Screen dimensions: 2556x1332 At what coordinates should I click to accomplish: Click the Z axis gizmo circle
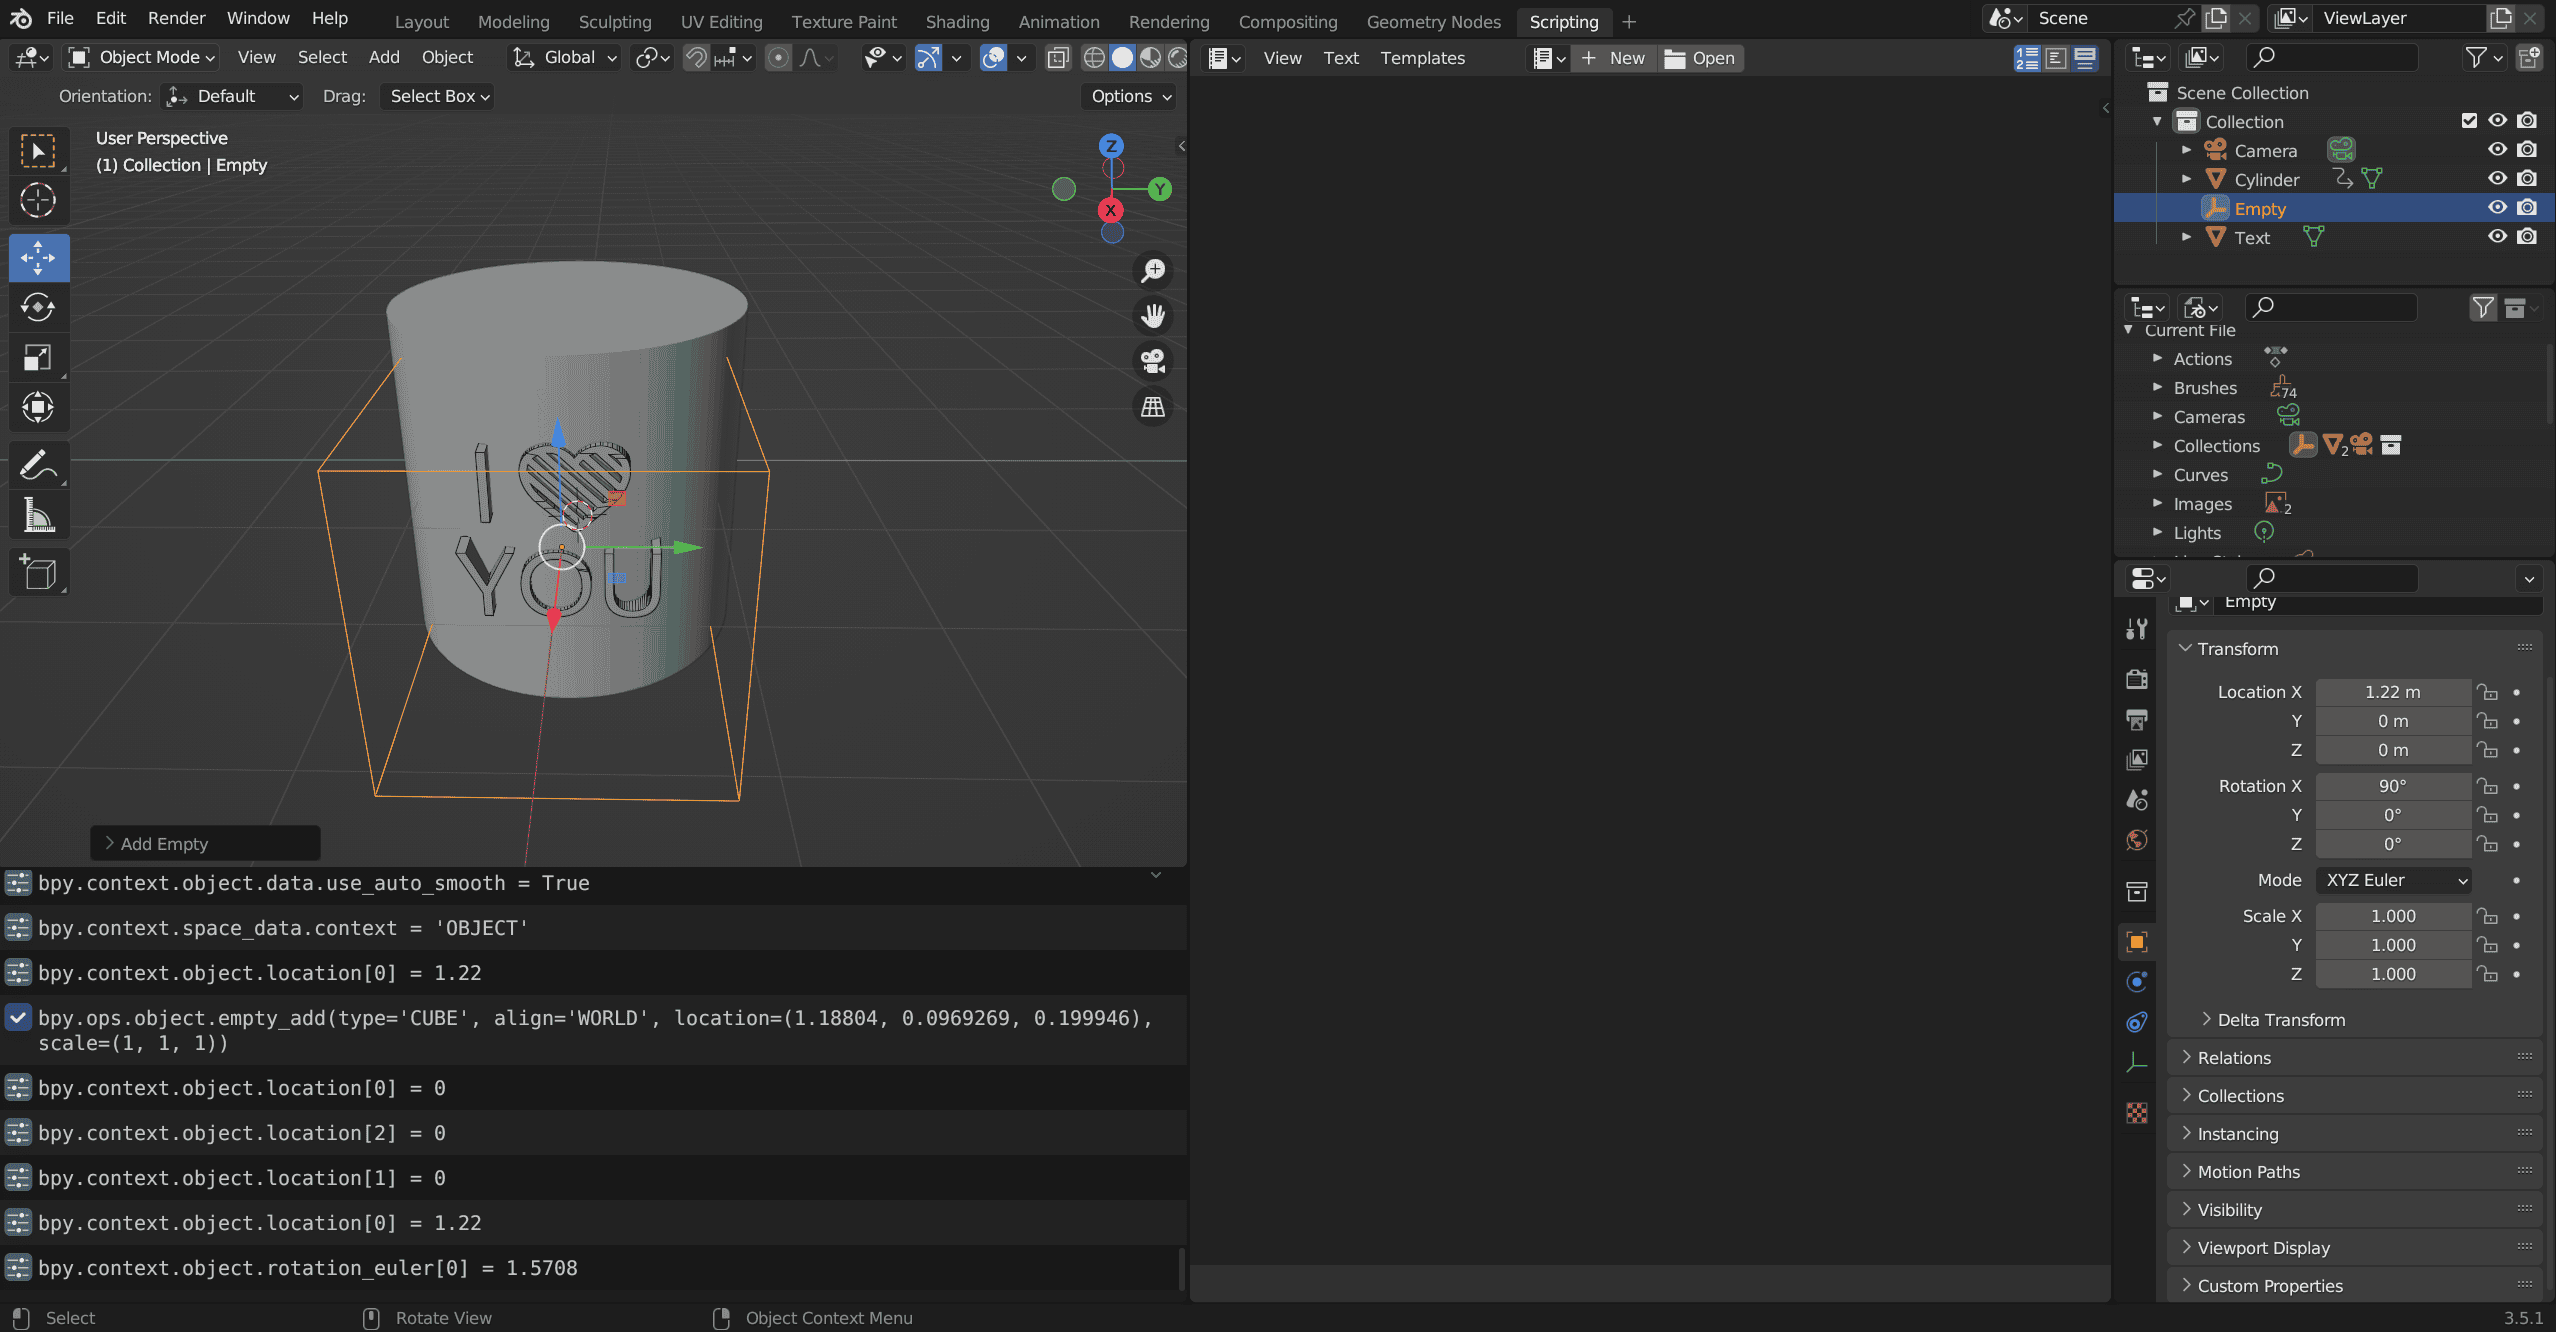(1111, 146)
